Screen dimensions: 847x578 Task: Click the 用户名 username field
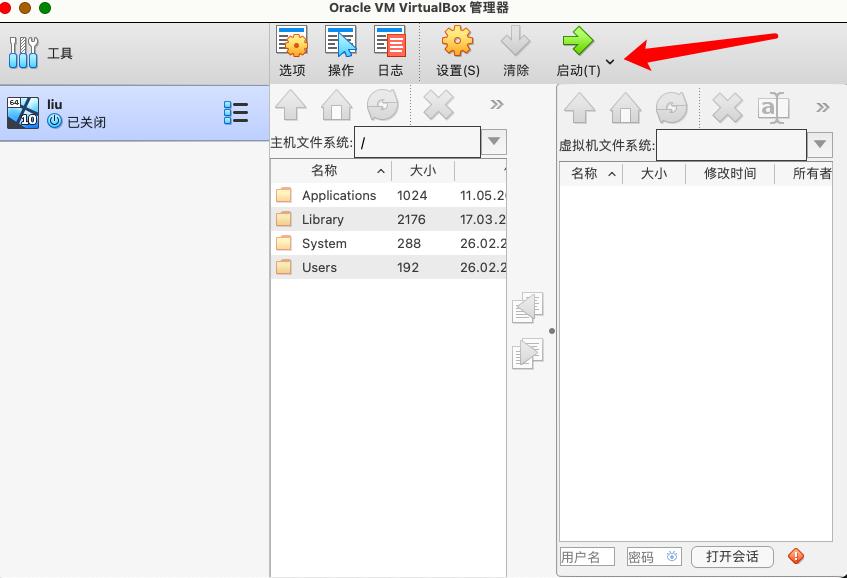[x=587, y=556]
